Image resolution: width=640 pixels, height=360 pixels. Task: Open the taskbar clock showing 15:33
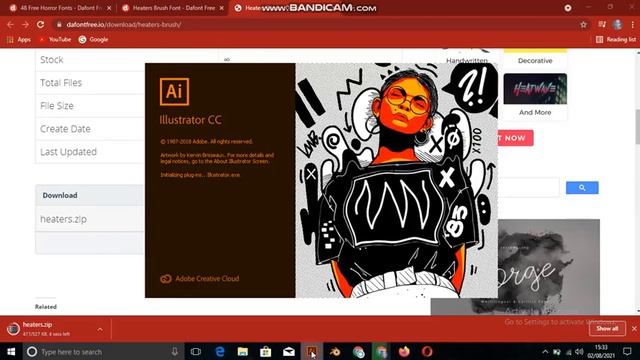[601, 351]
